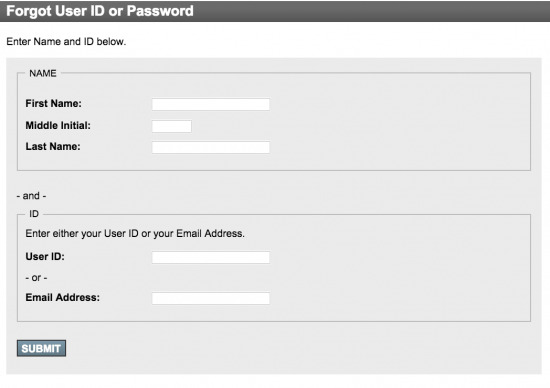Focus the Middle Initial text box
Screen dimensions: 550x388
tap(172, 126)
